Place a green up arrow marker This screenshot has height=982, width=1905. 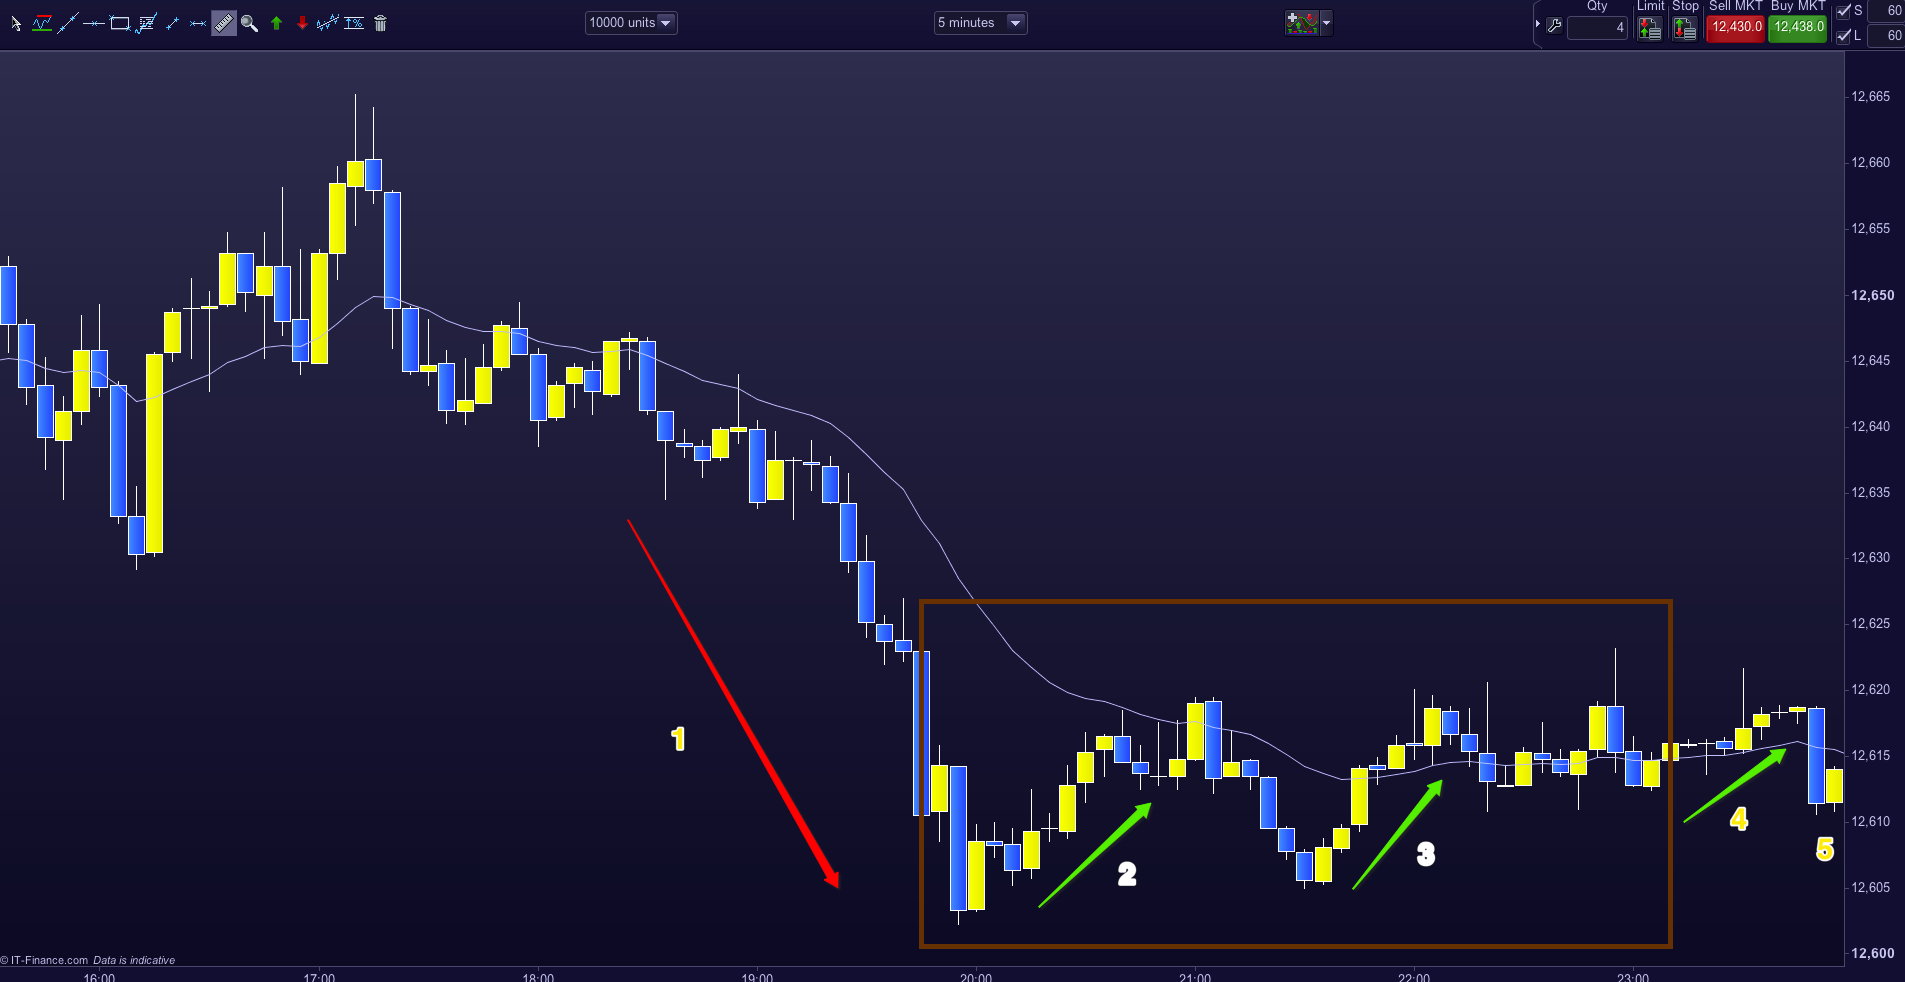(x=276, y=23)
